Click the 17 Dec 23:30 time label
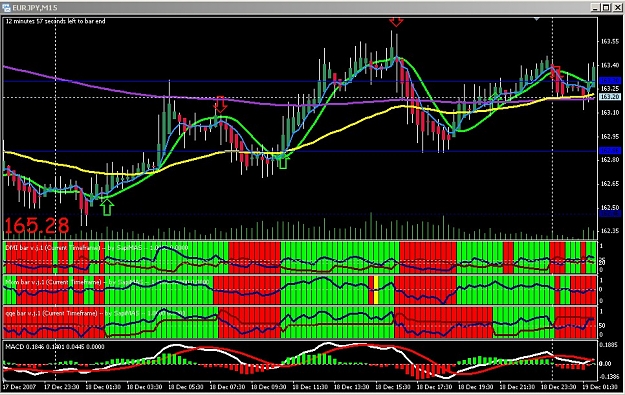Image resolution: width=625 pixels, height=395 pixels. 61,387
